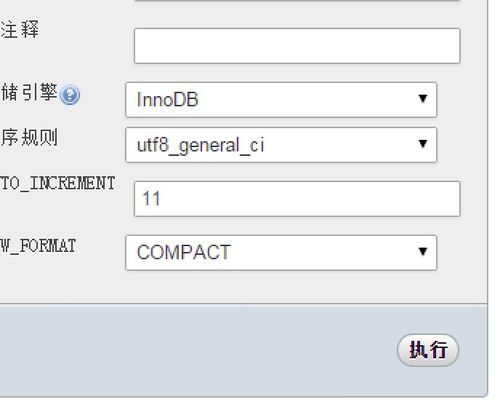The height and width of the screenshot is (410, 500).
Task: Click the arrow on the utf8_general_ci selector
Action: tap(423, 144)
